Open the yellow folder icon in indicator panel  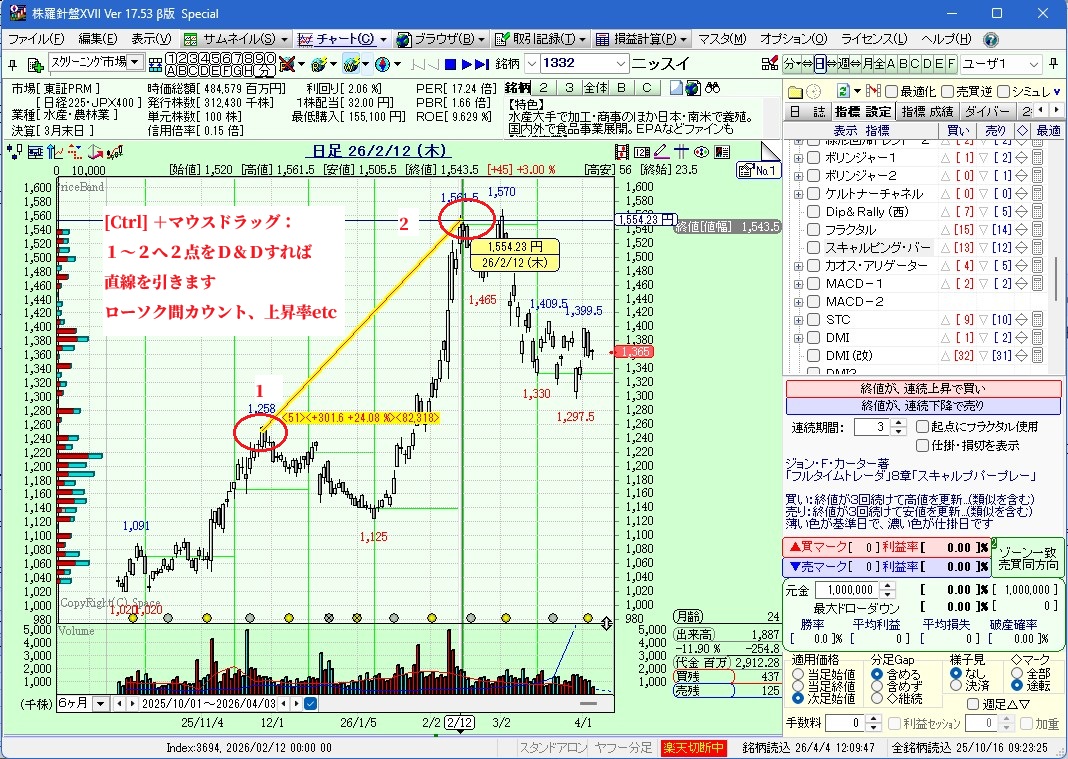795,91
